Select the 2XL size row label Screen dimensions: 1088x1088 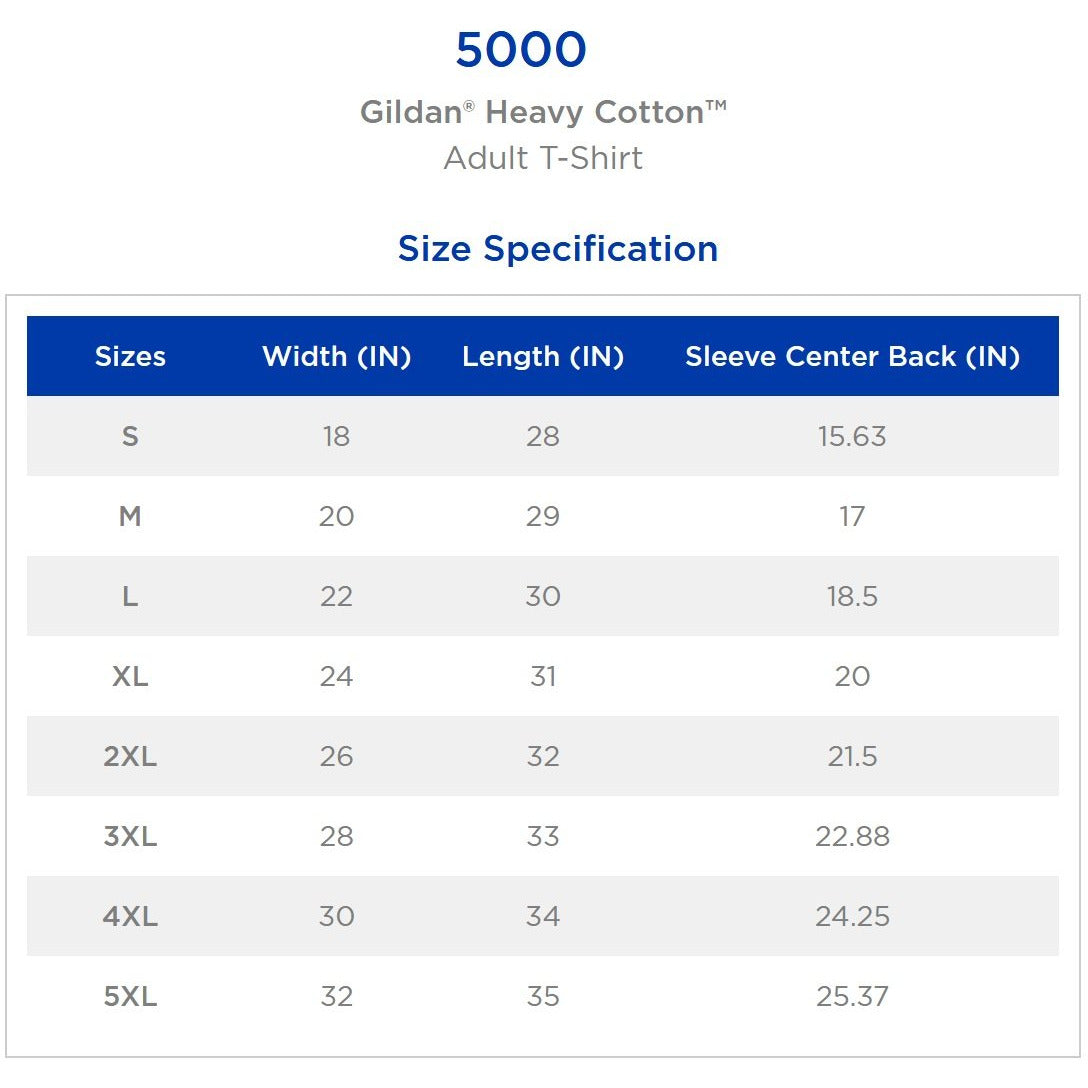[x=130, y=757]
